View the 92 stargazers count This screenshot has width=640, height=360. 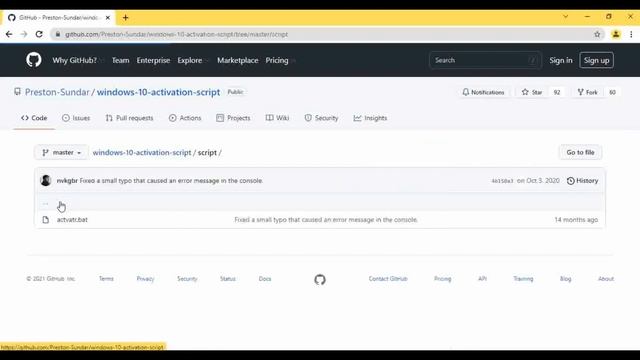click(x=557, y=92)
